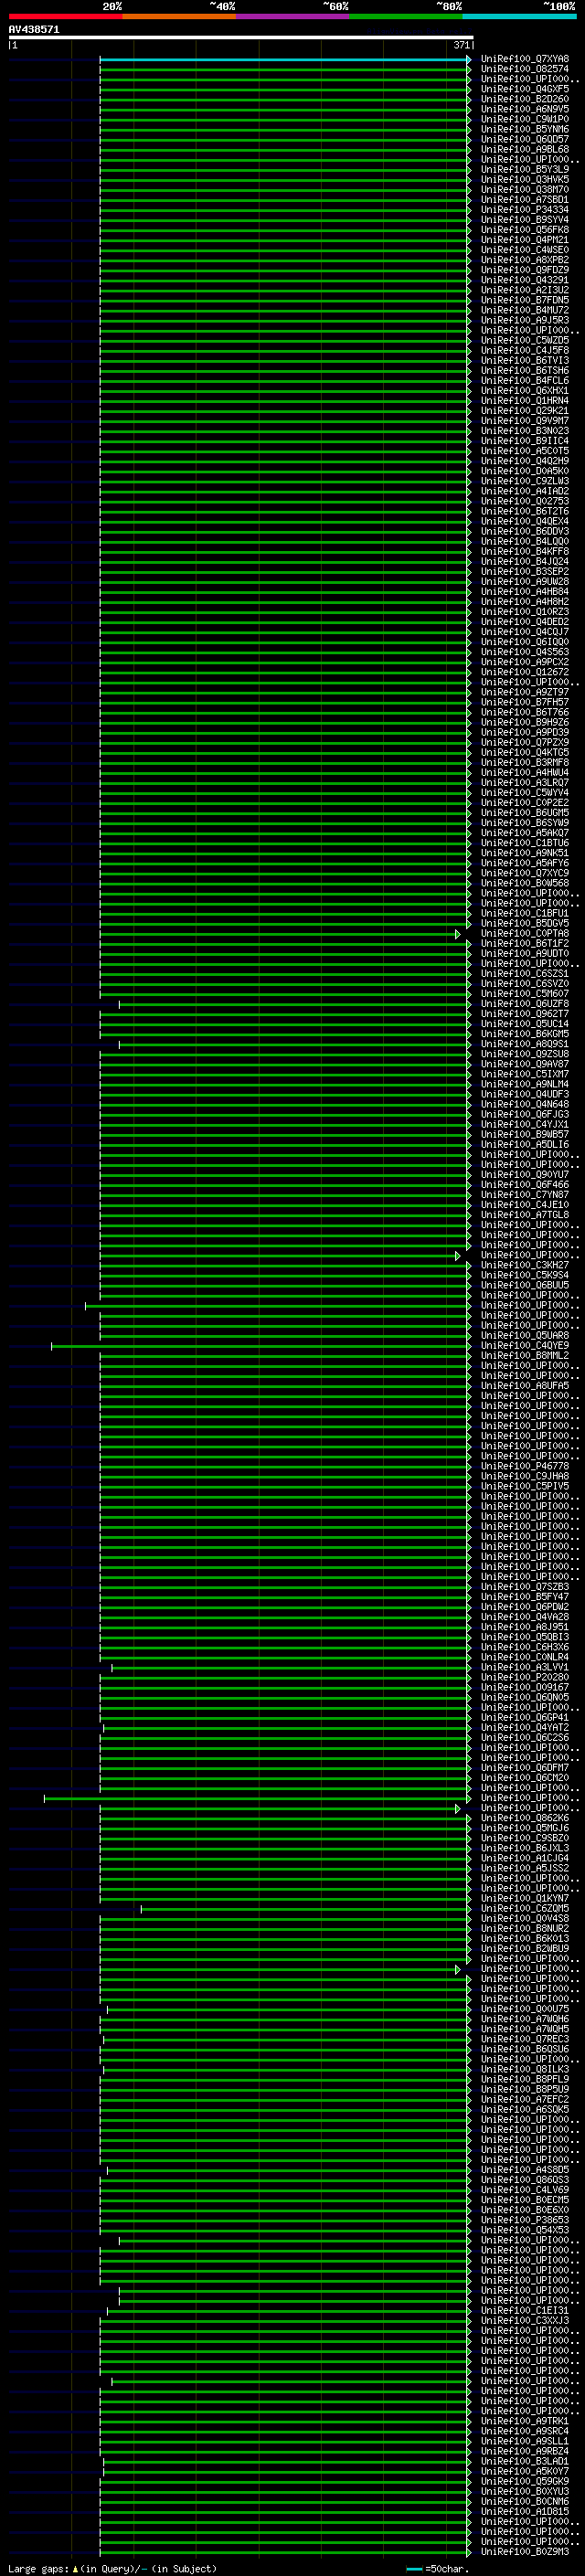The image size is (585, 2576).
Task: Select hit UniRef100_C9W1P0
Action: point(525,119)
